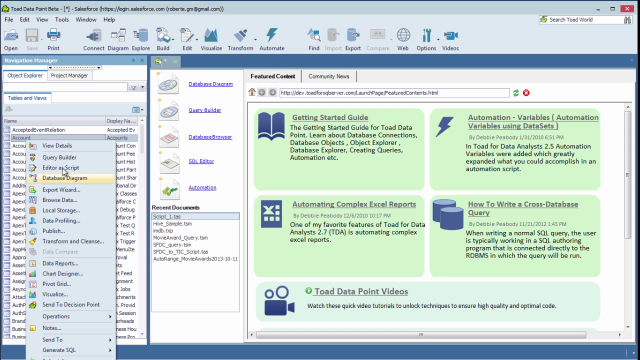Open the Visualize tool
The width and height of the screenshot is (640, 360).
click(x=211, y=39)
